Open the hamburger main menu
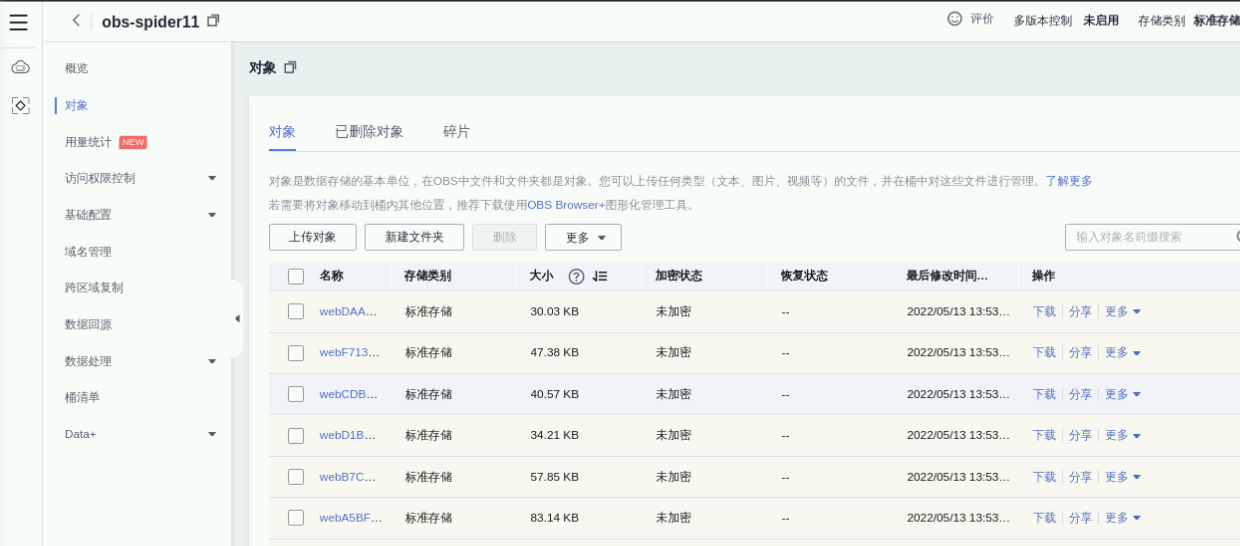Screen dimensions: 1240x546 [x=18, y=22]
